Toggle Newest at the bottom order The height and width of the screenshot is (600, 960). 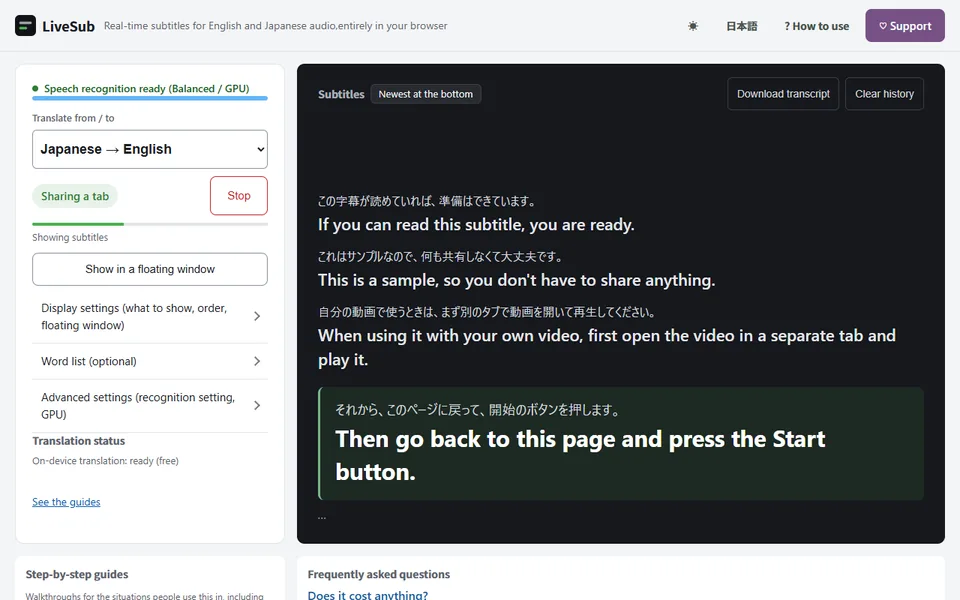pyautogui.click(x=426, y=94)
